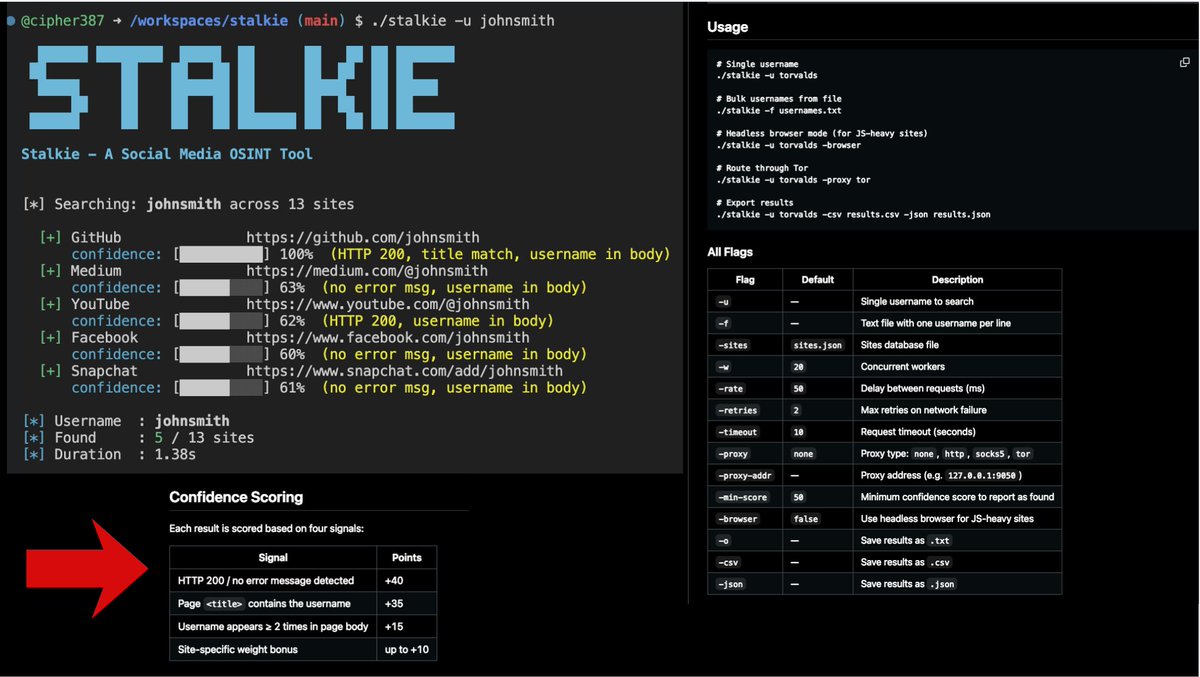Click the "@cipher387" username in the prompt
The width and height of the screenshot is (1200, 677).
coord(62,20)
